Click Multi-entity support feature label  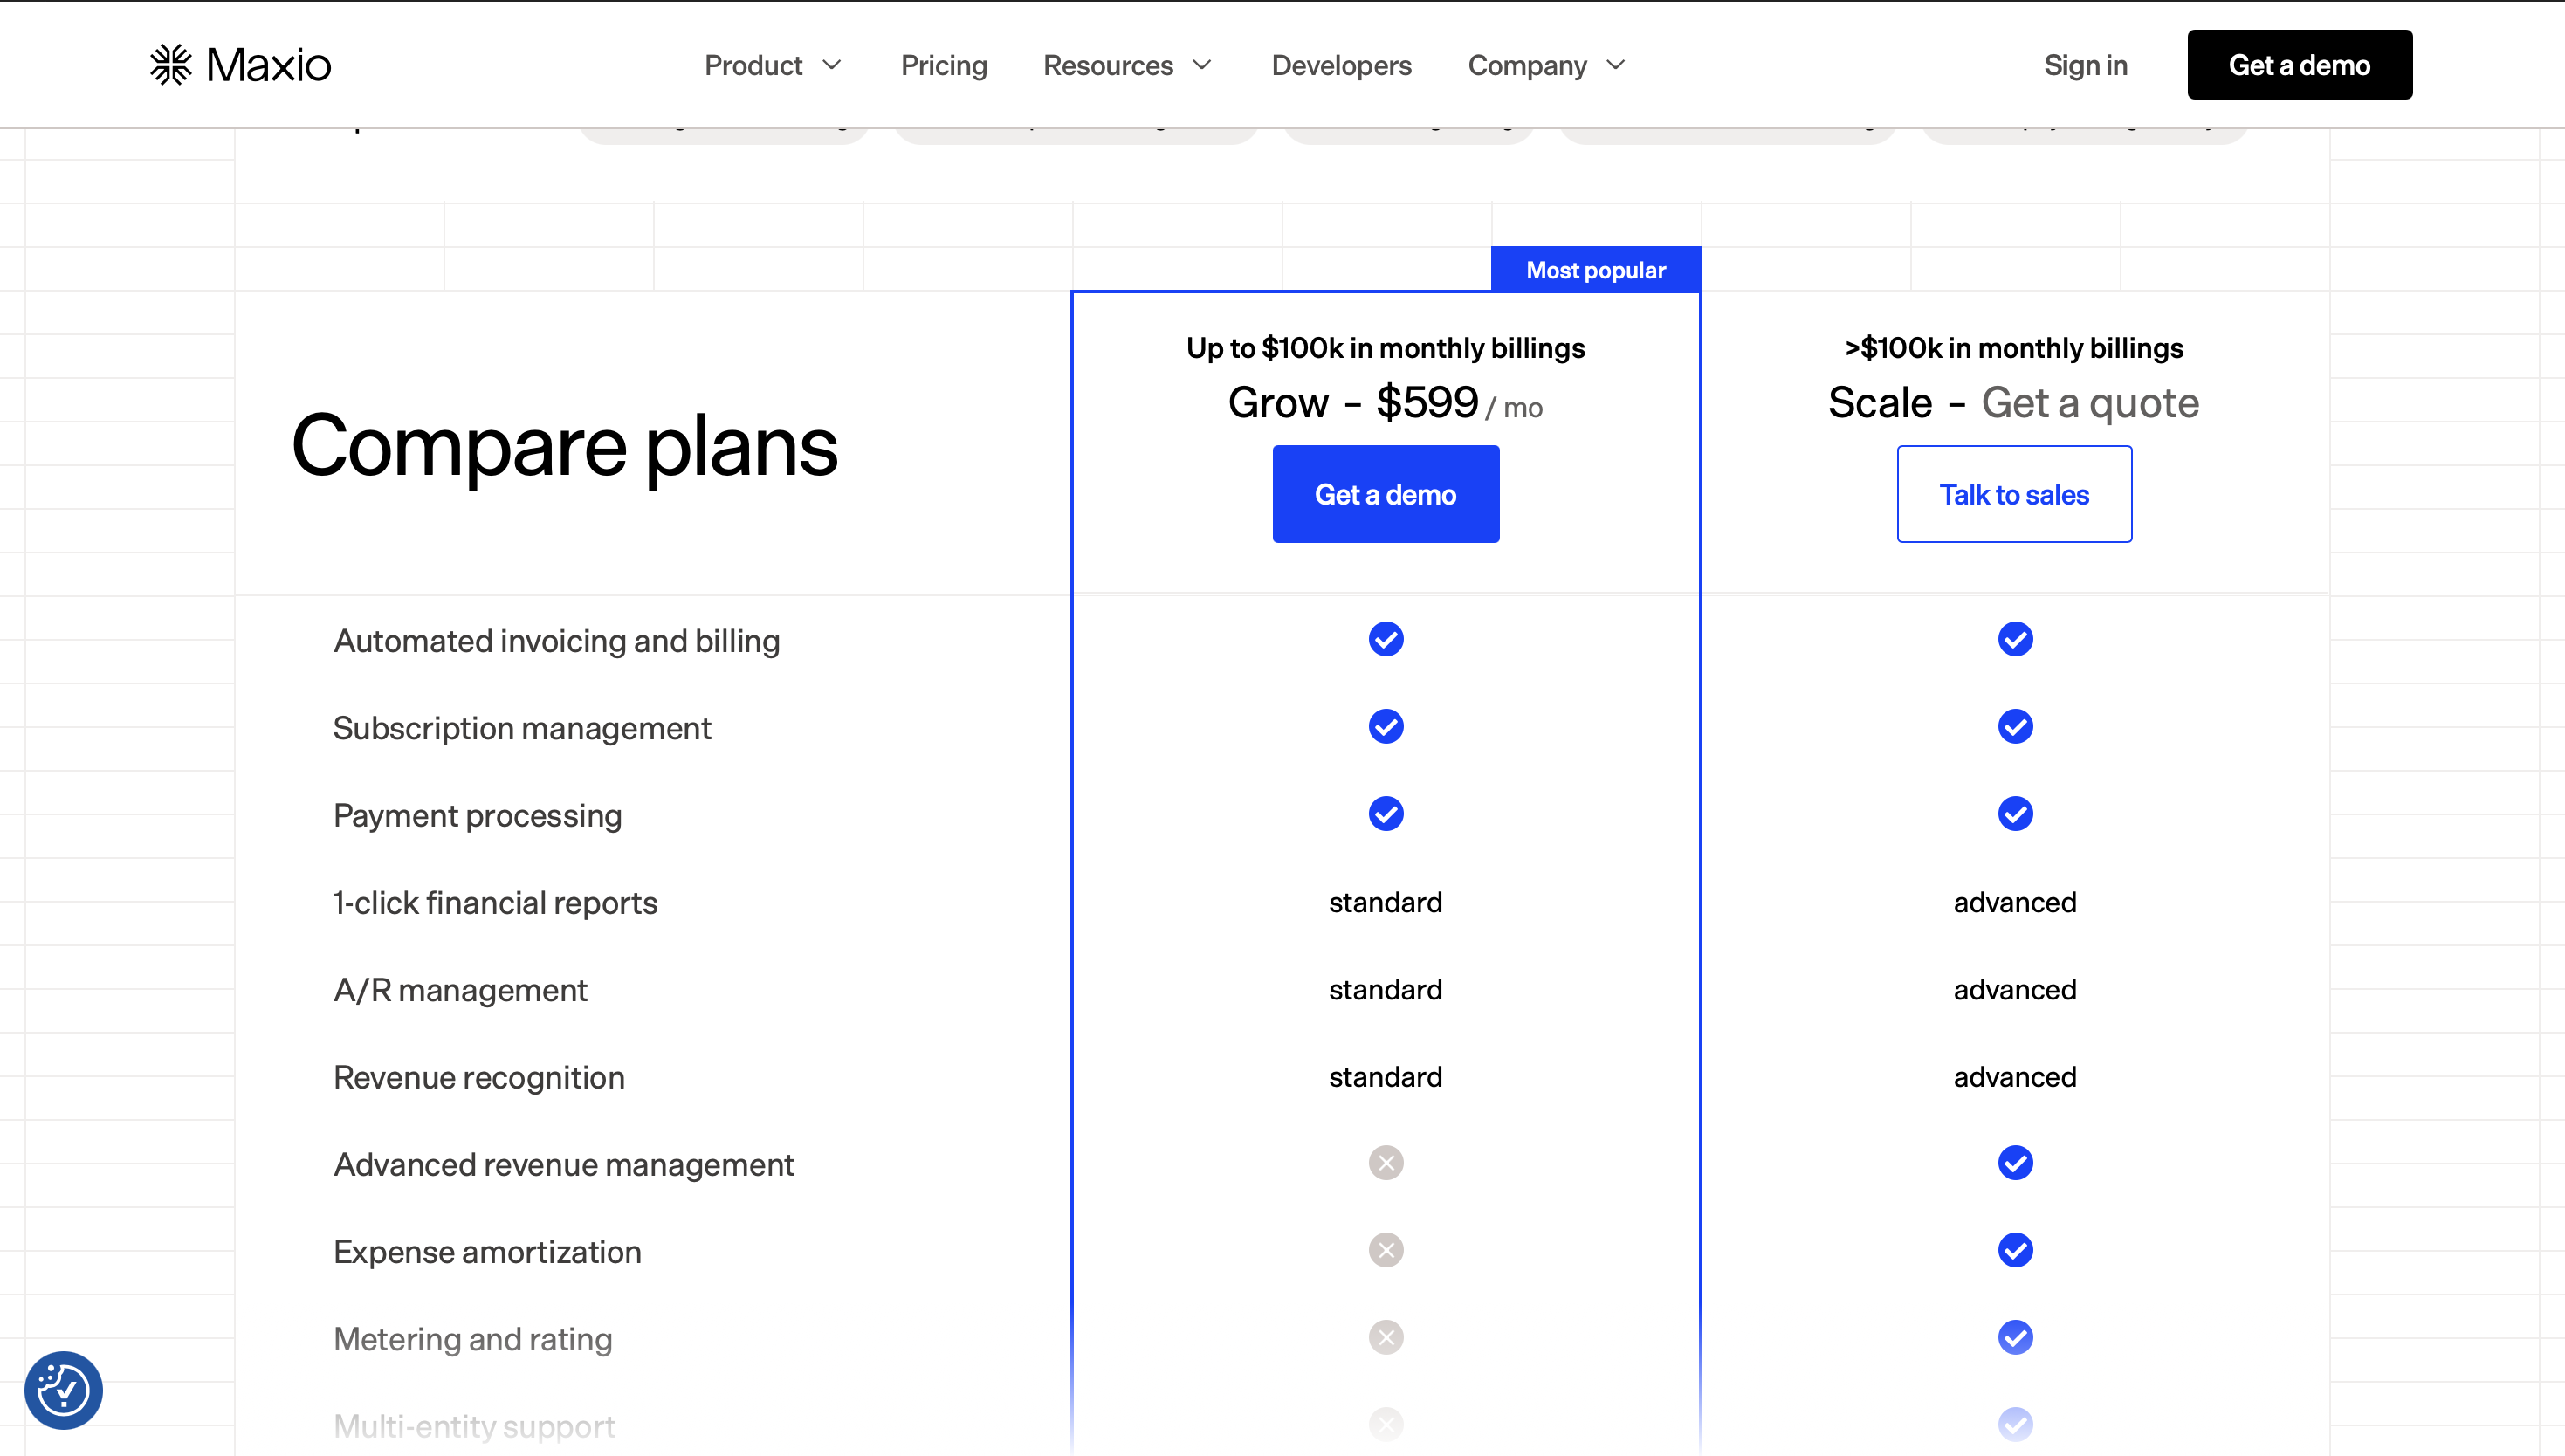pyautogui.click(x=474, y=1426)
